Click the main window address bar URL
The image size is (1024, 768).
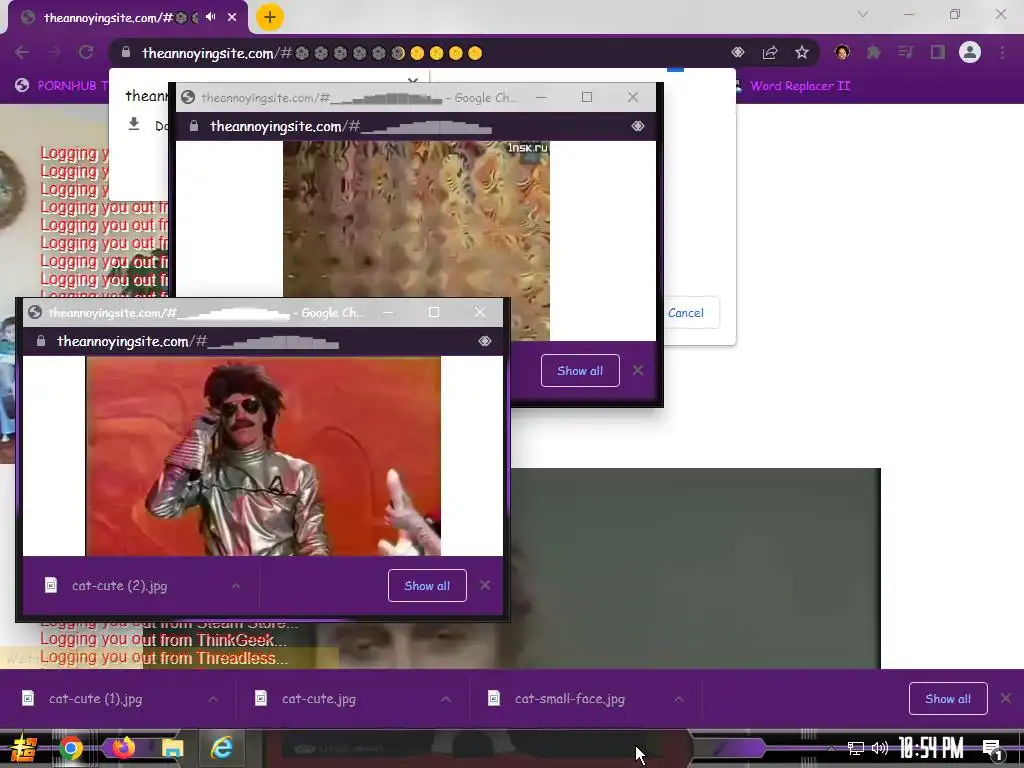click(x=312, y=53)
